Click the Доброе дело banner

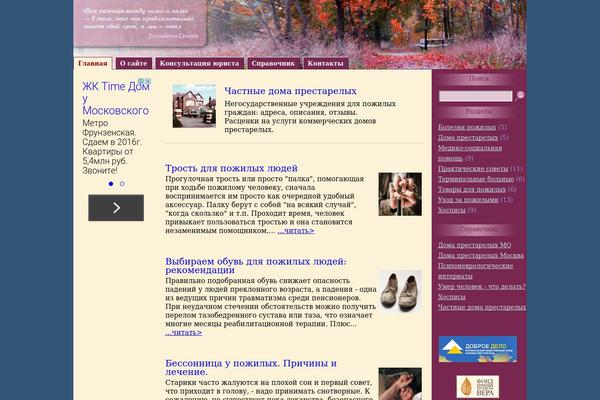coord(478,349)
